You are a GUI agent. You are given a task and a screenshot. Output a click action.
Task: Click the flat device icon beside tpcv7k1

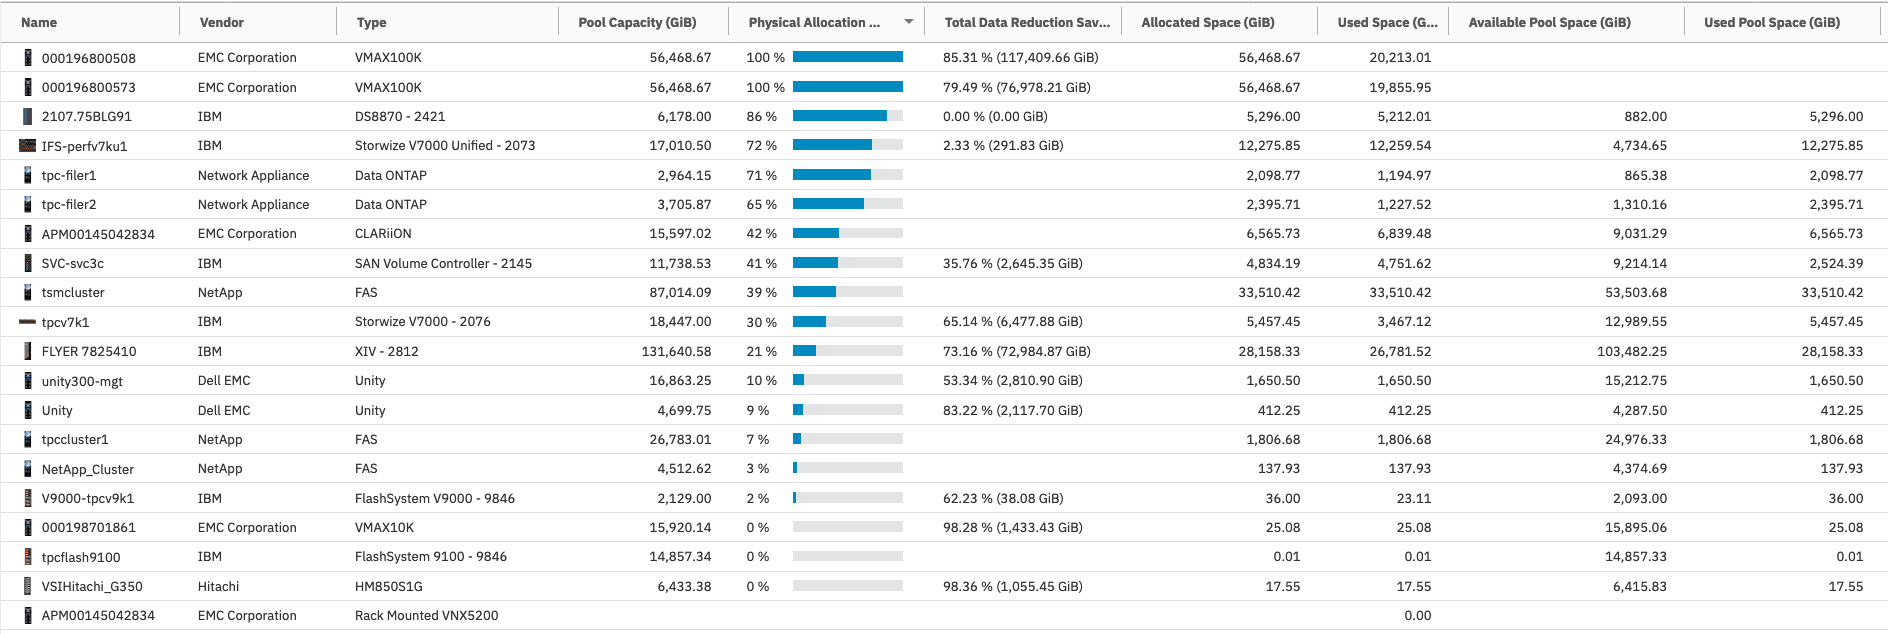click(28, 322)
